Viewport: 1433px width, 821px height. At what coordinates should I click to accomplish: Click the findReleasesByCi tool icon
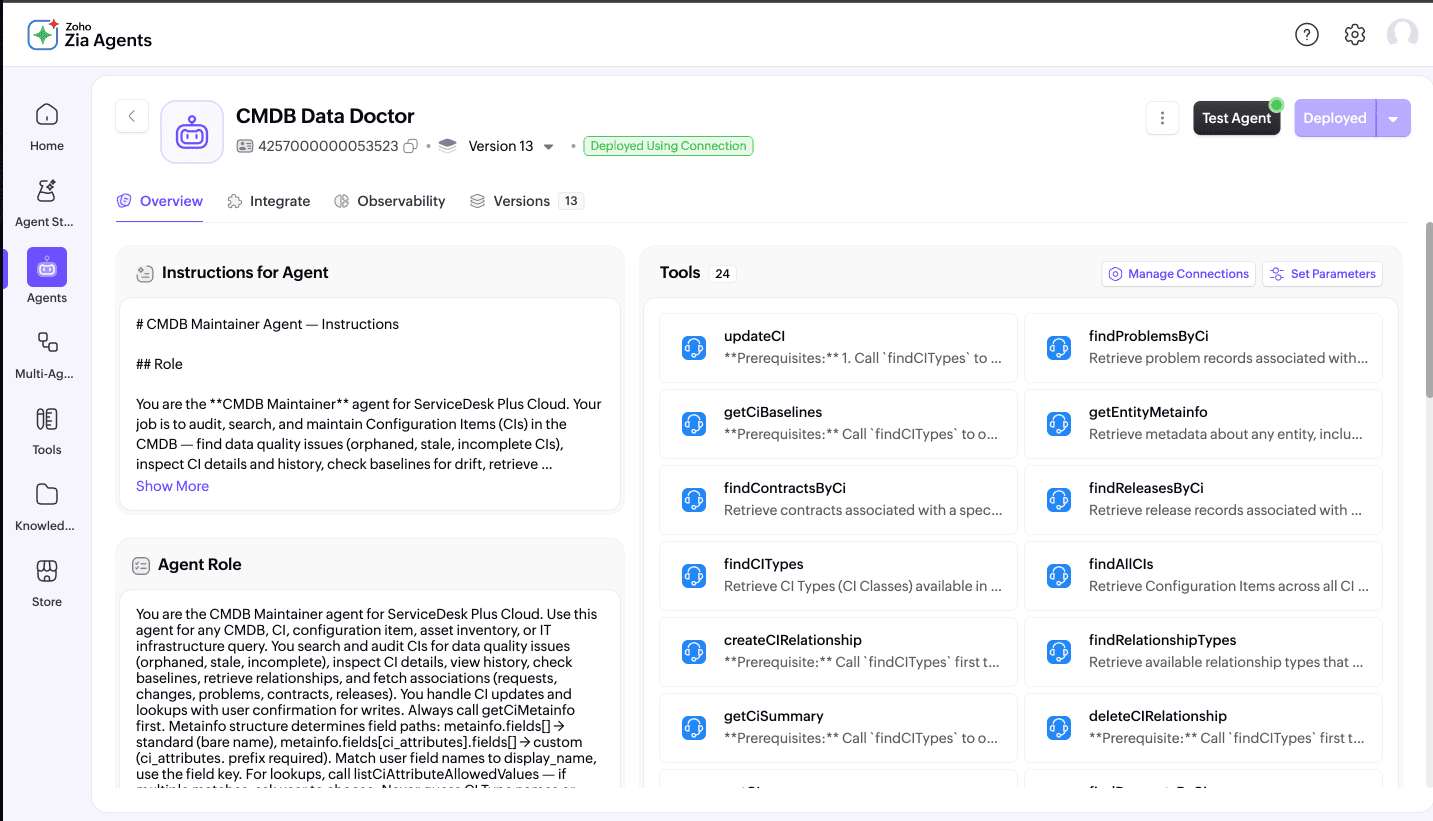click(x=1059, y=500)
